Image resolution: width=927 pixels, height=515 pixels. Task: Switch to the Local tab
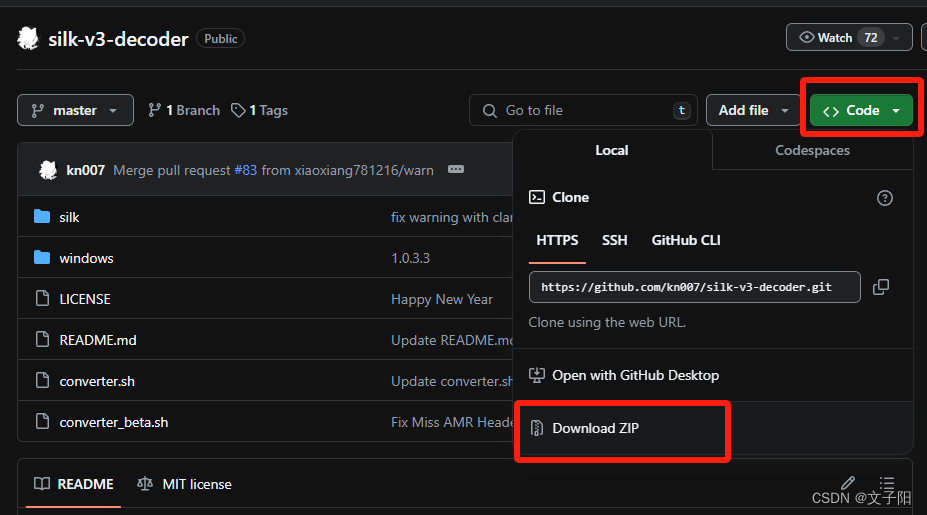tap(612, 150)
